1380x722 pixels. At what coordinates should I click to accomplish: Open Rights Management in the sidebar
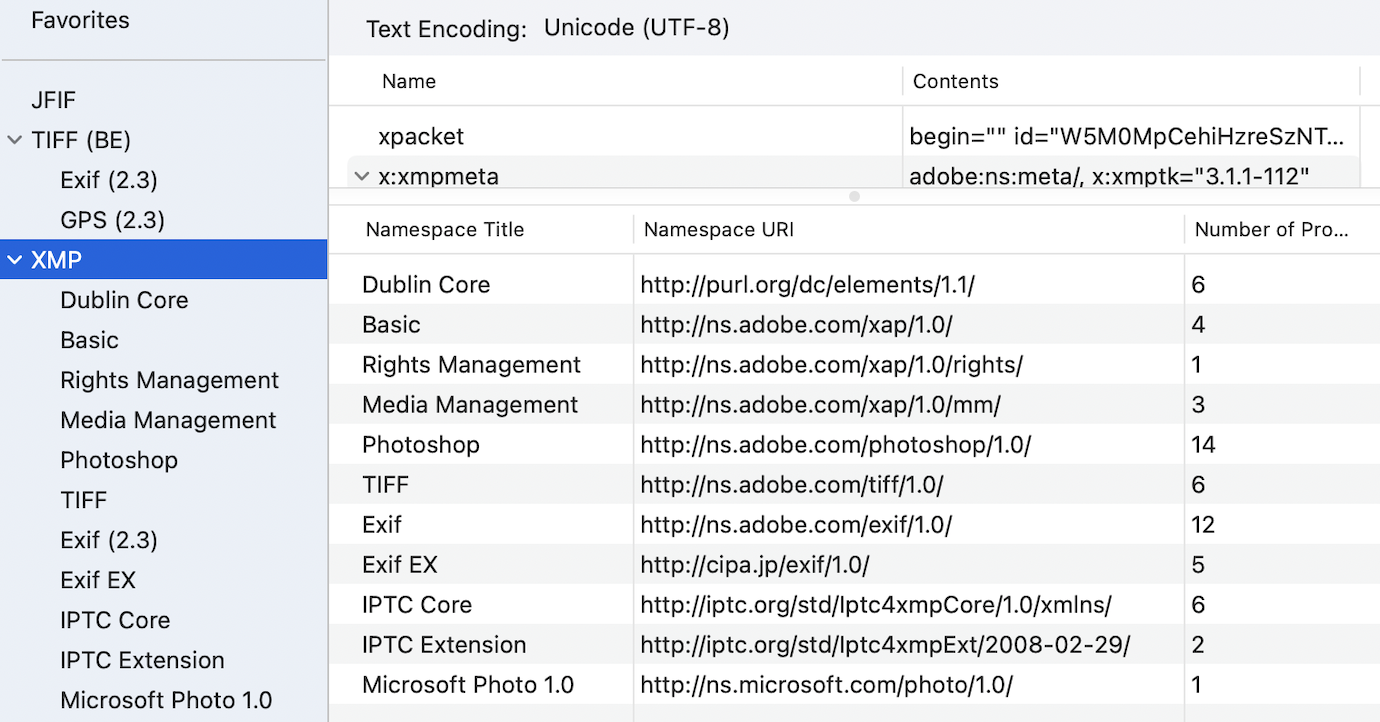click(x=169, y=380)
